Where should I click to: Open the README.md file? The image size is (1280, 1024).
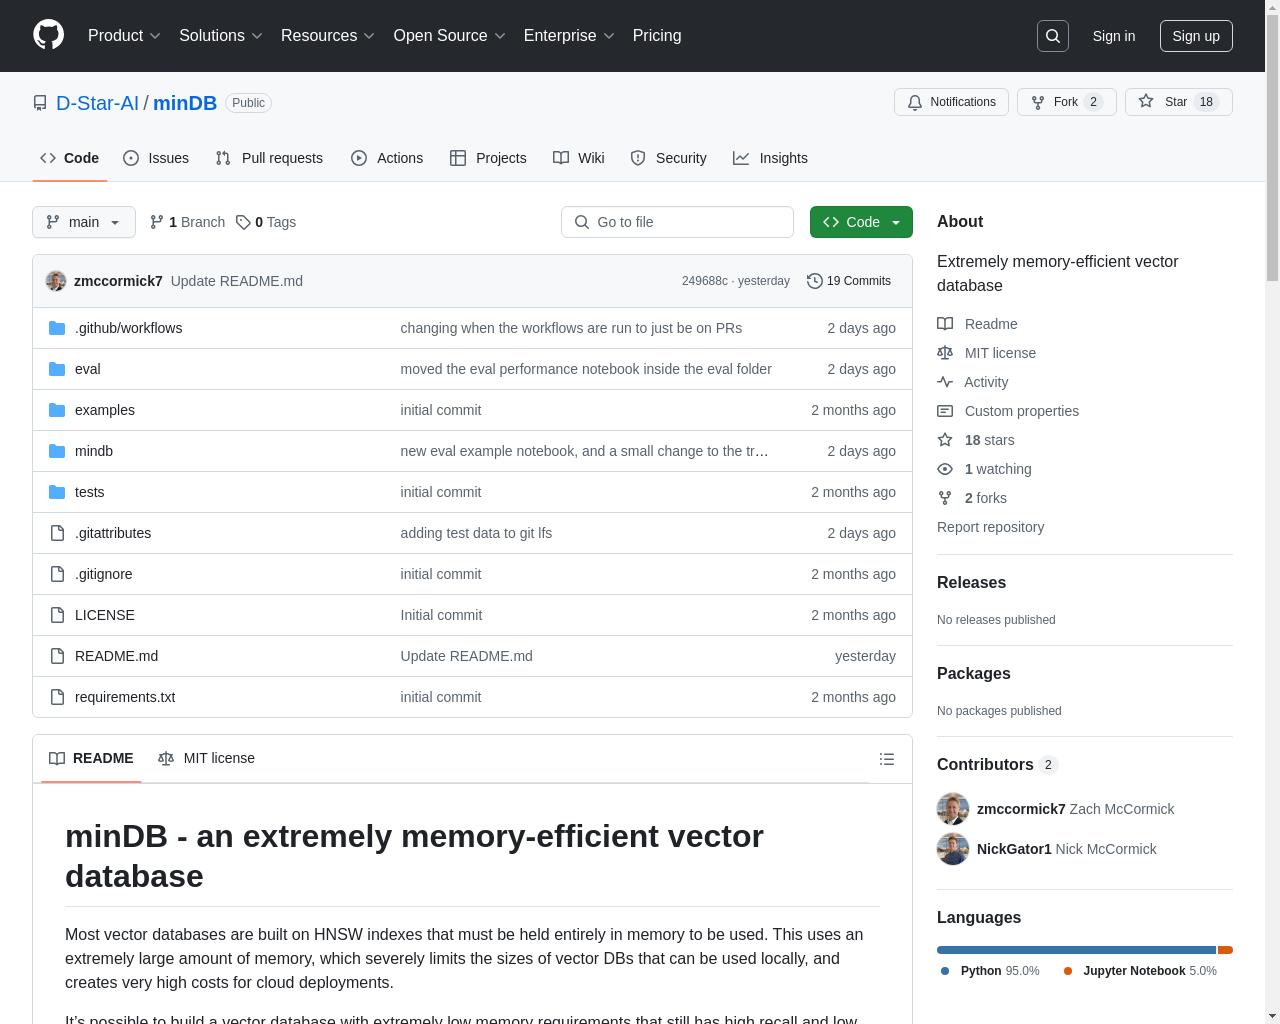pyautogui.click(x=116, y=656)
